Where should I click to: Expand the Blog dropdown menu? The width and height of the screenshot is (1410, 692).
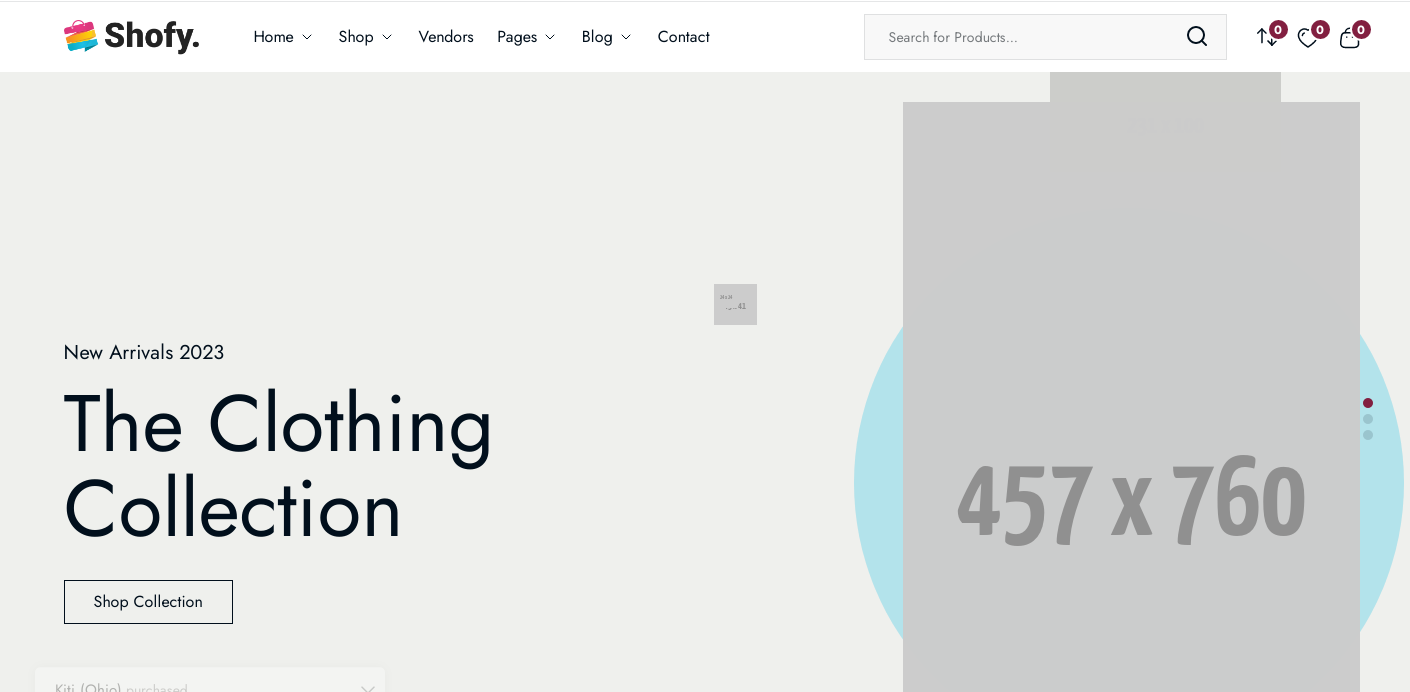pos(606,37)
